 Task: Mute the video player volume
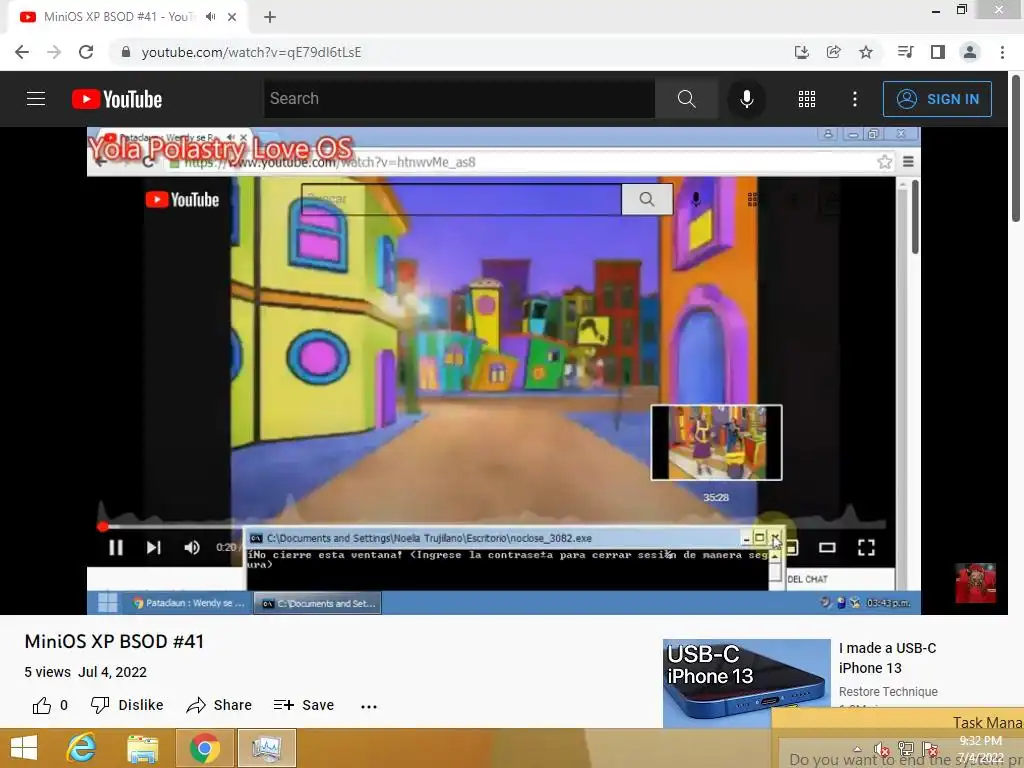pyautogui.click(x=192, y=547)
